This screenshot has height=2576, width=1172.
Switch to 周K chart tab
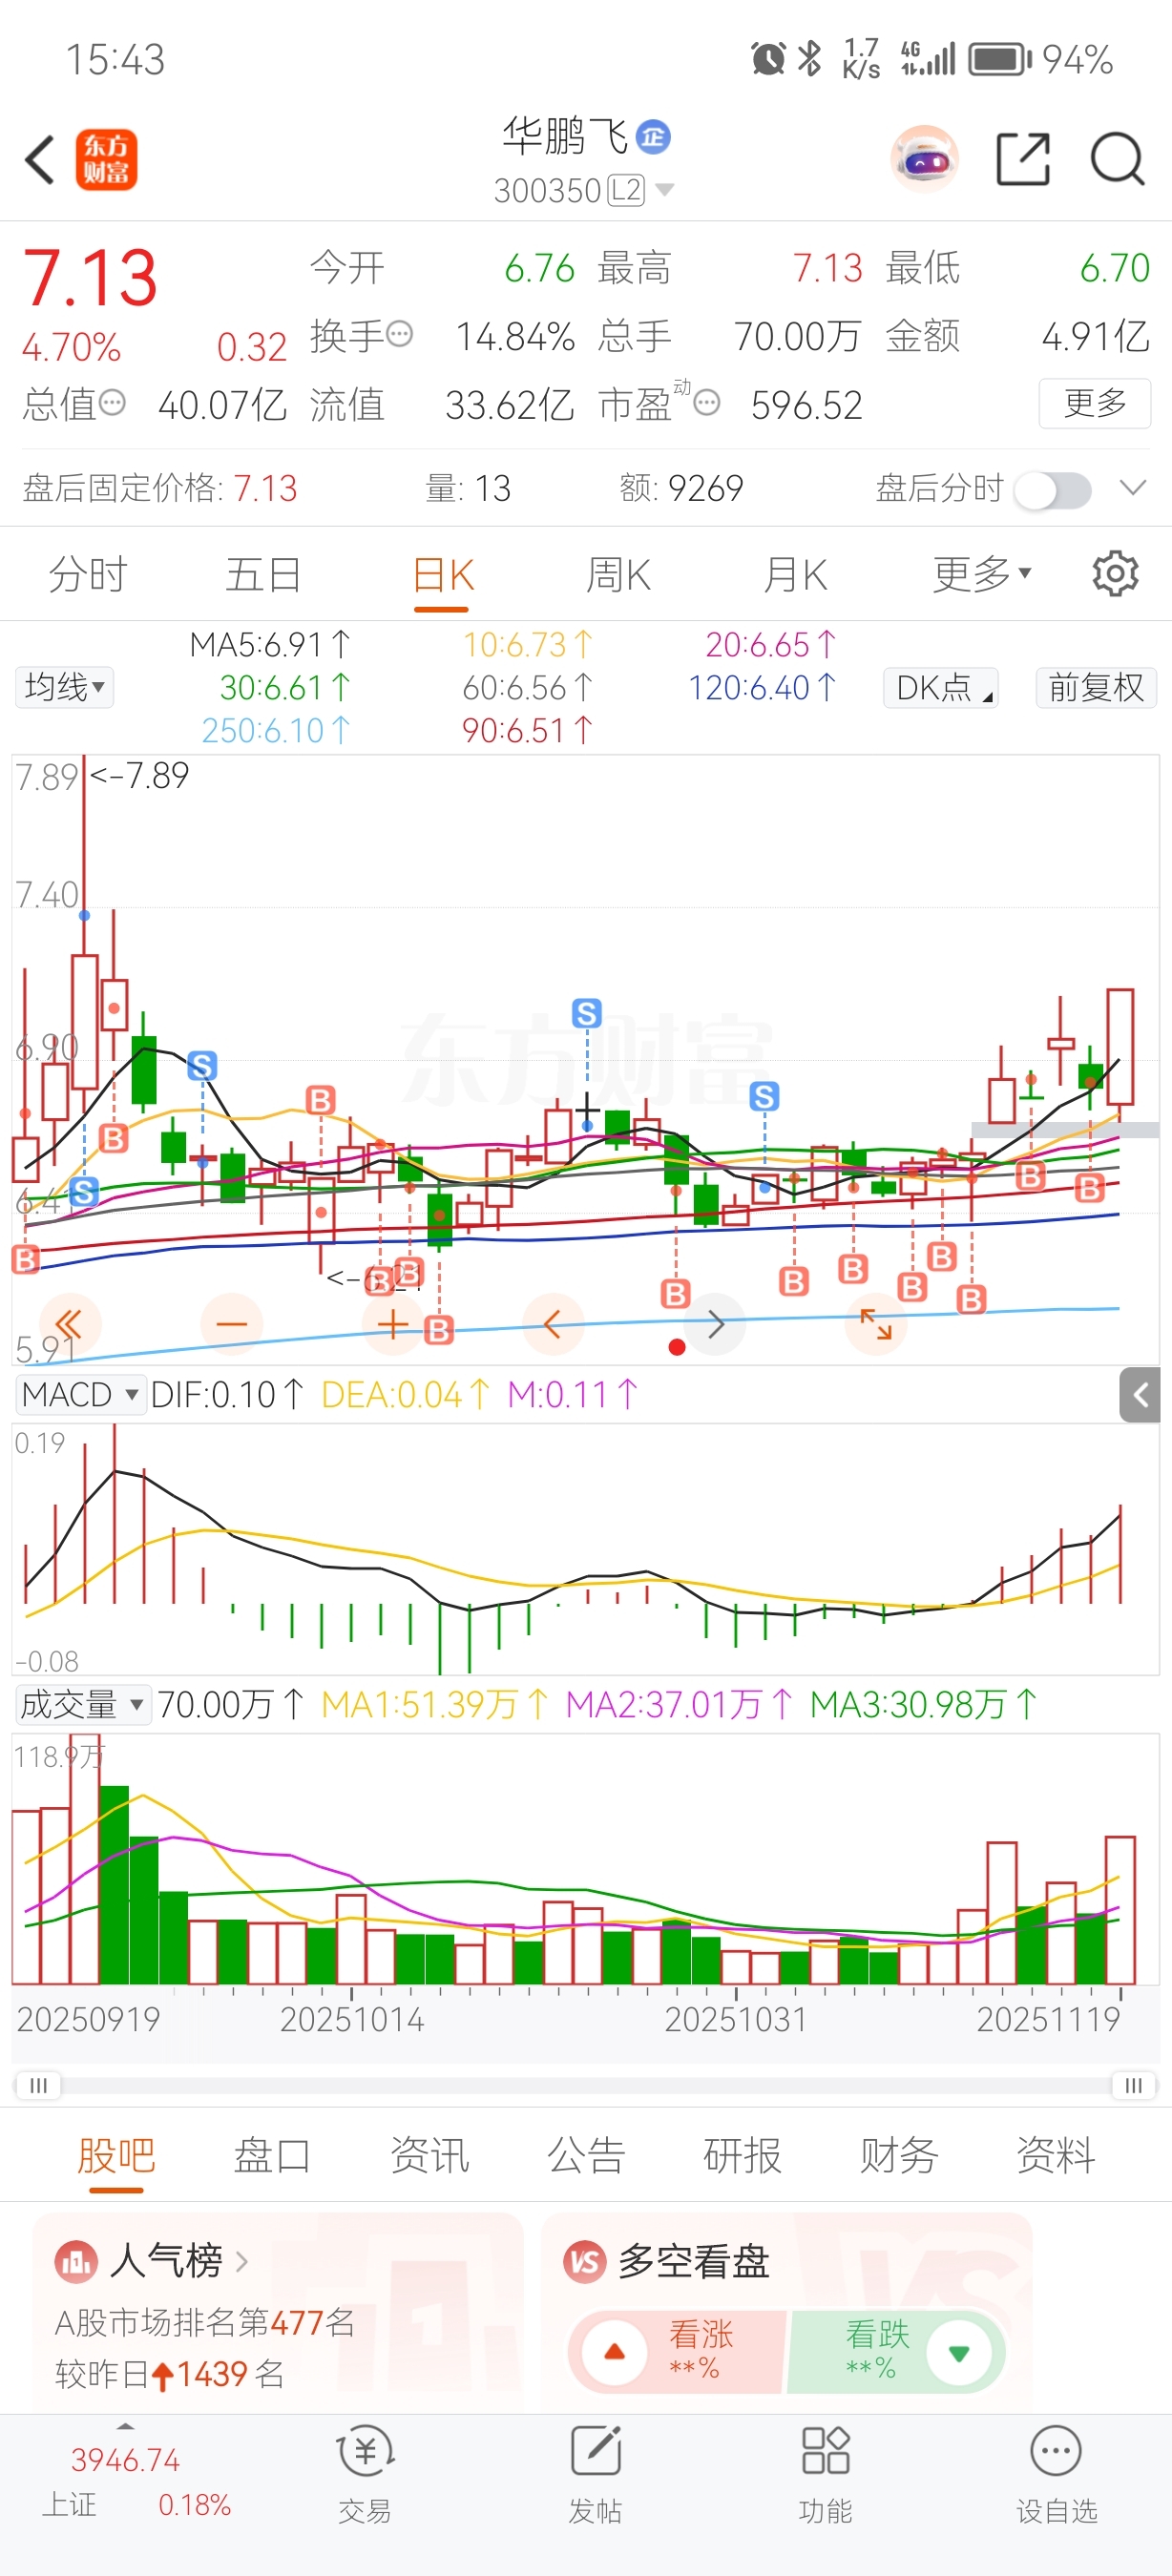tap(618, 574)
